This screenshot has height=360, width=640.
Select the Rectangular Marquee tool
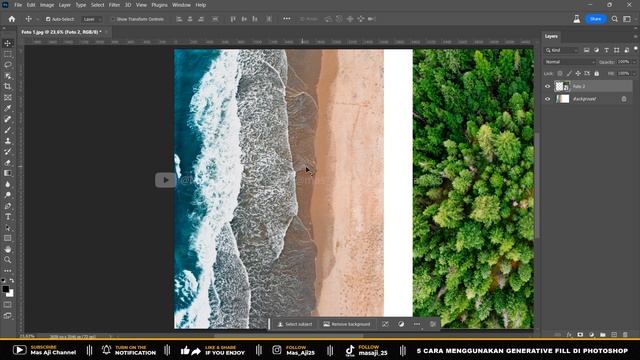pos(8,54)
